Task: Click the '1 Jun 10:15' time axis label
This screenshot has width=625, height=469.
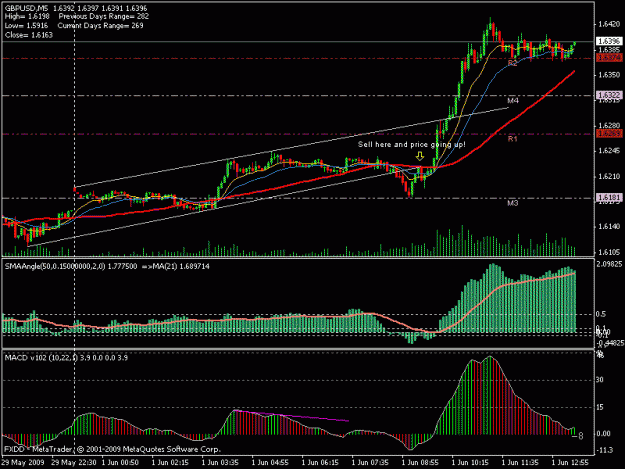Action: click(470, 463)
